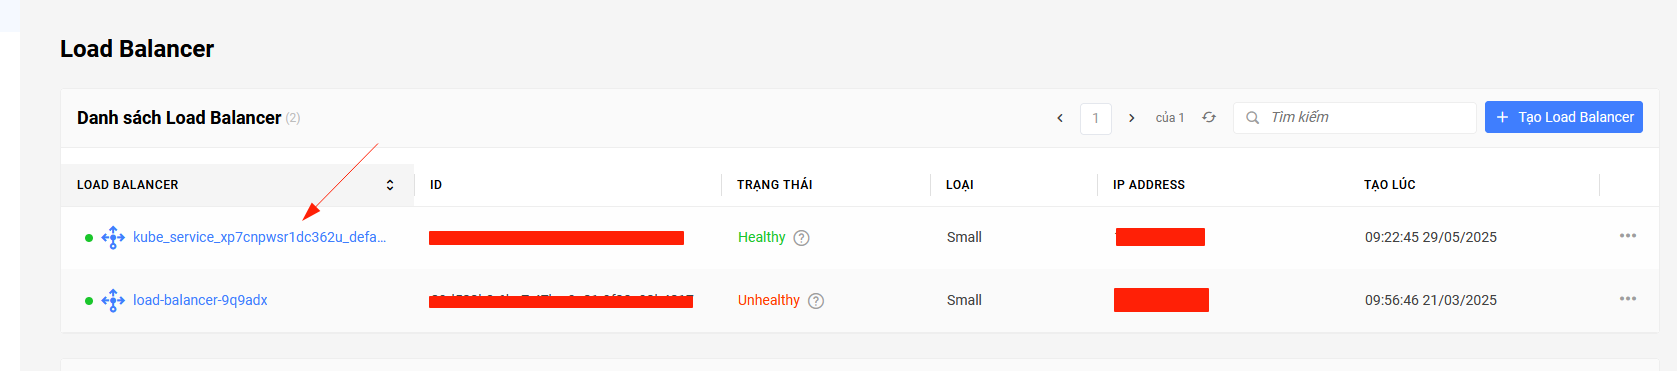Open kube_service_xp7cnpwsr1dc362u_defa... link

click(x=259, y=237)
